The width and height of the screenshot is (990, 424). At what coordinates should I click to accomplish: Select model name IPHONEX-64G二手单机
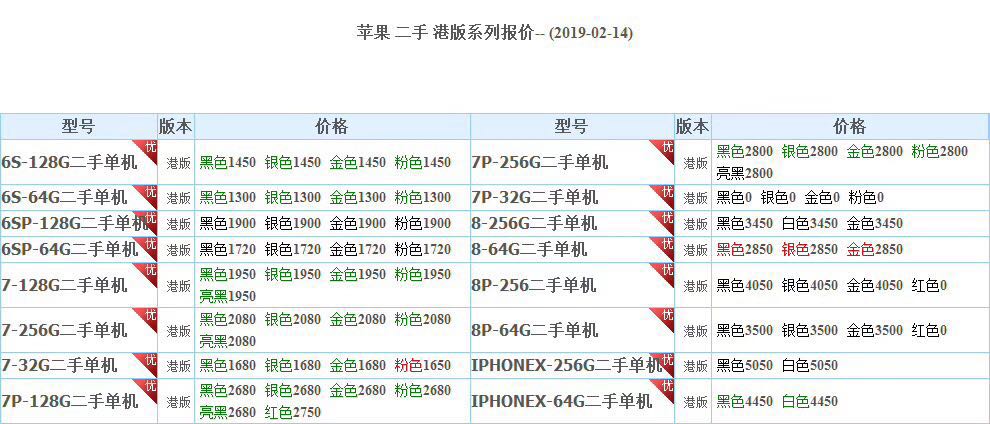[561, 401]
